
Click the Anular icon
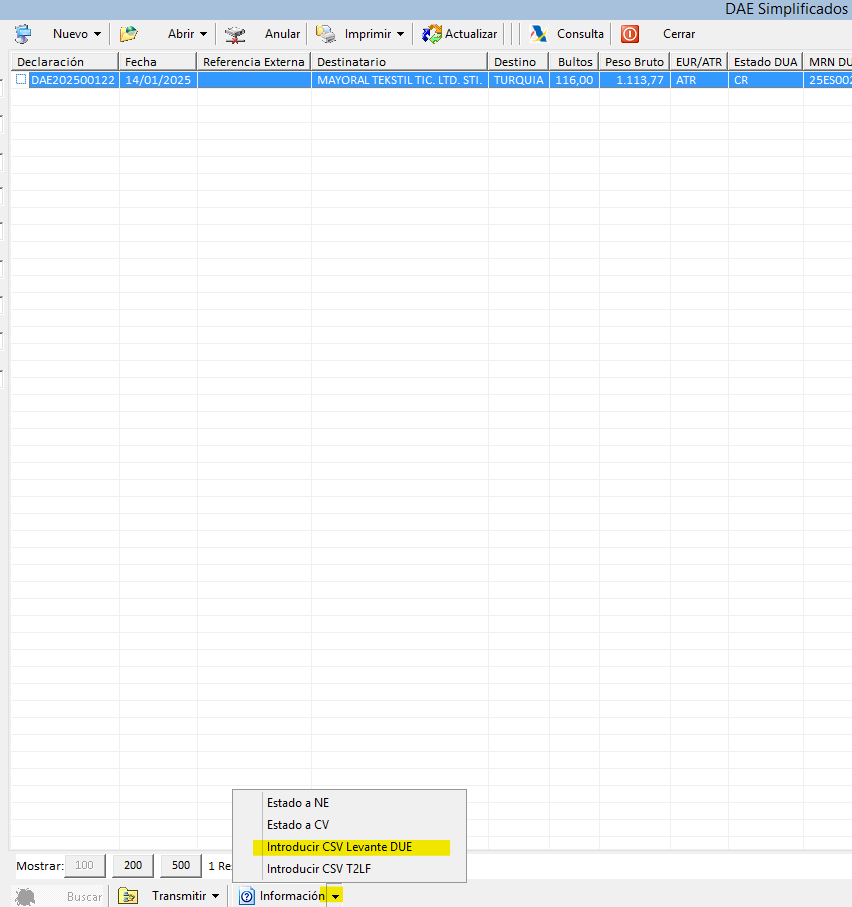click(x=235, y=34)
